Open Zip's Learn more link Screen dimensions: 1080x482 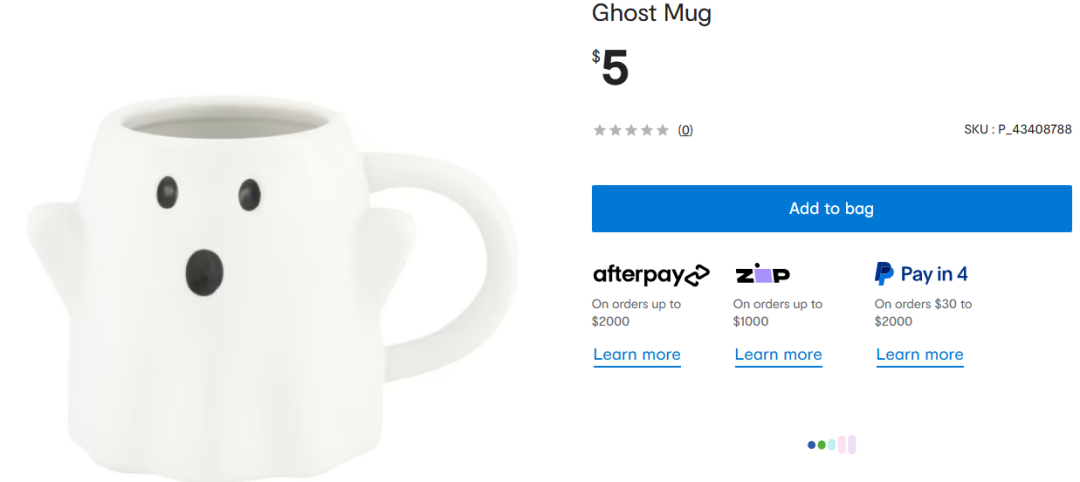[778, 355]
